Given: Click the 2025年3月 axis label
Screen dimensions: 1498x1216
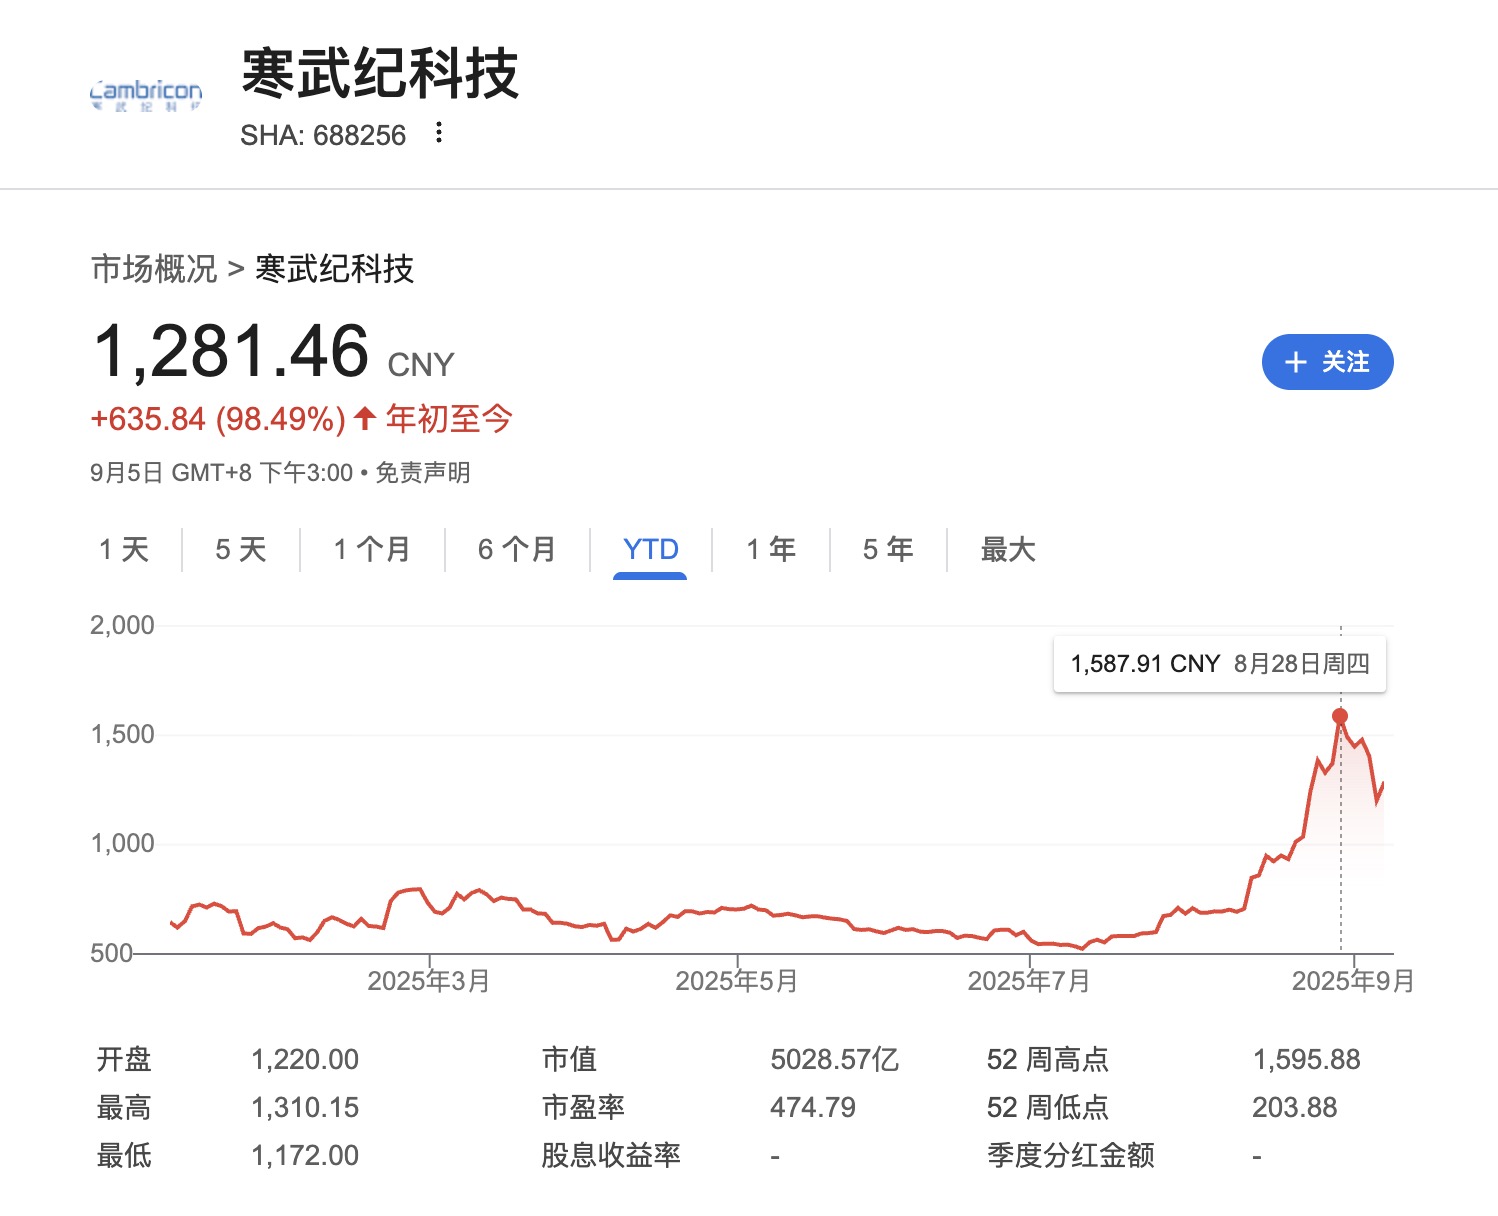Looking at the screenshot, I should point(428,981).
